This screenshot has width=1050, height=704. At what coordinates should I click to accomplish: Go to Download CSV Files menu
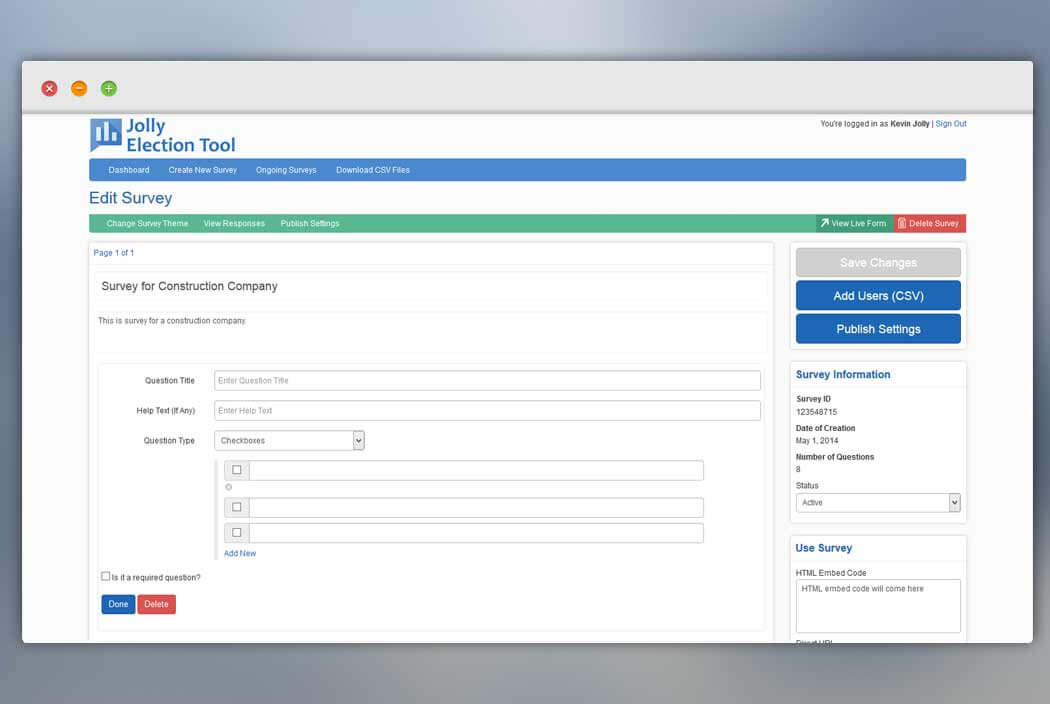(372, 170)
